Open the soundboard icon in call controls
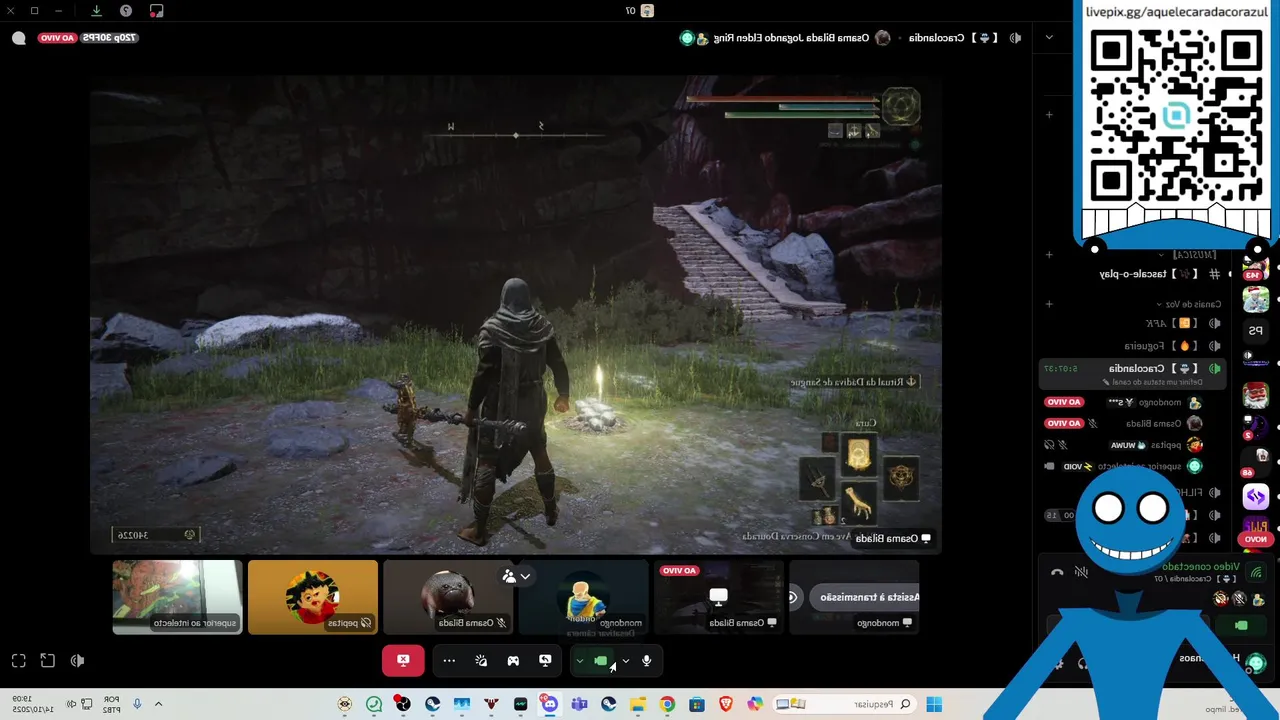The height and width of the screenshot is (720, 1280). click(x=481, y=660)
